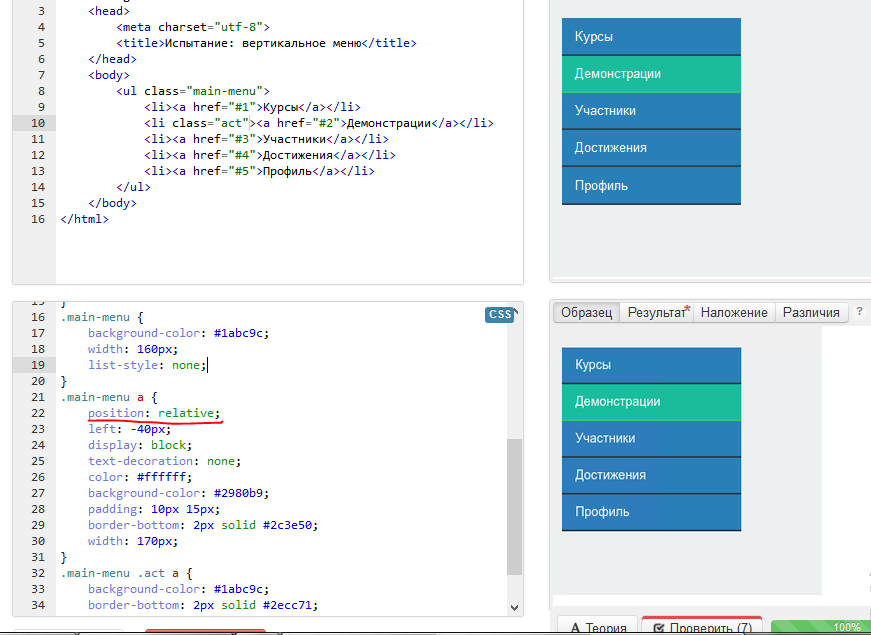Click the <body> opening tag on line 7
This screenshot has width=871, height=635.
tap(109, 76)
